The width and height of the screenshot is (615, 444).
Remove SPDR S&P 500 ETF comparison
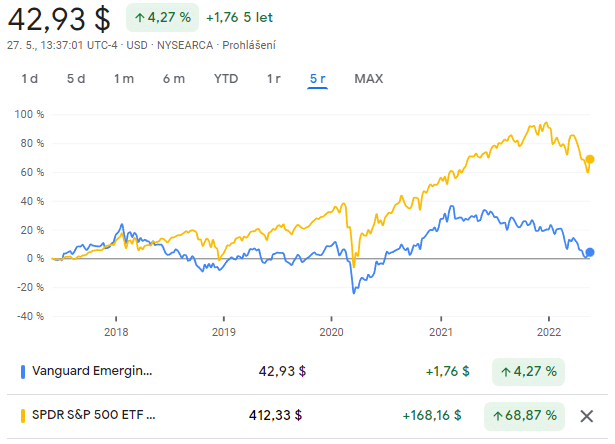(x=587, y=415)
